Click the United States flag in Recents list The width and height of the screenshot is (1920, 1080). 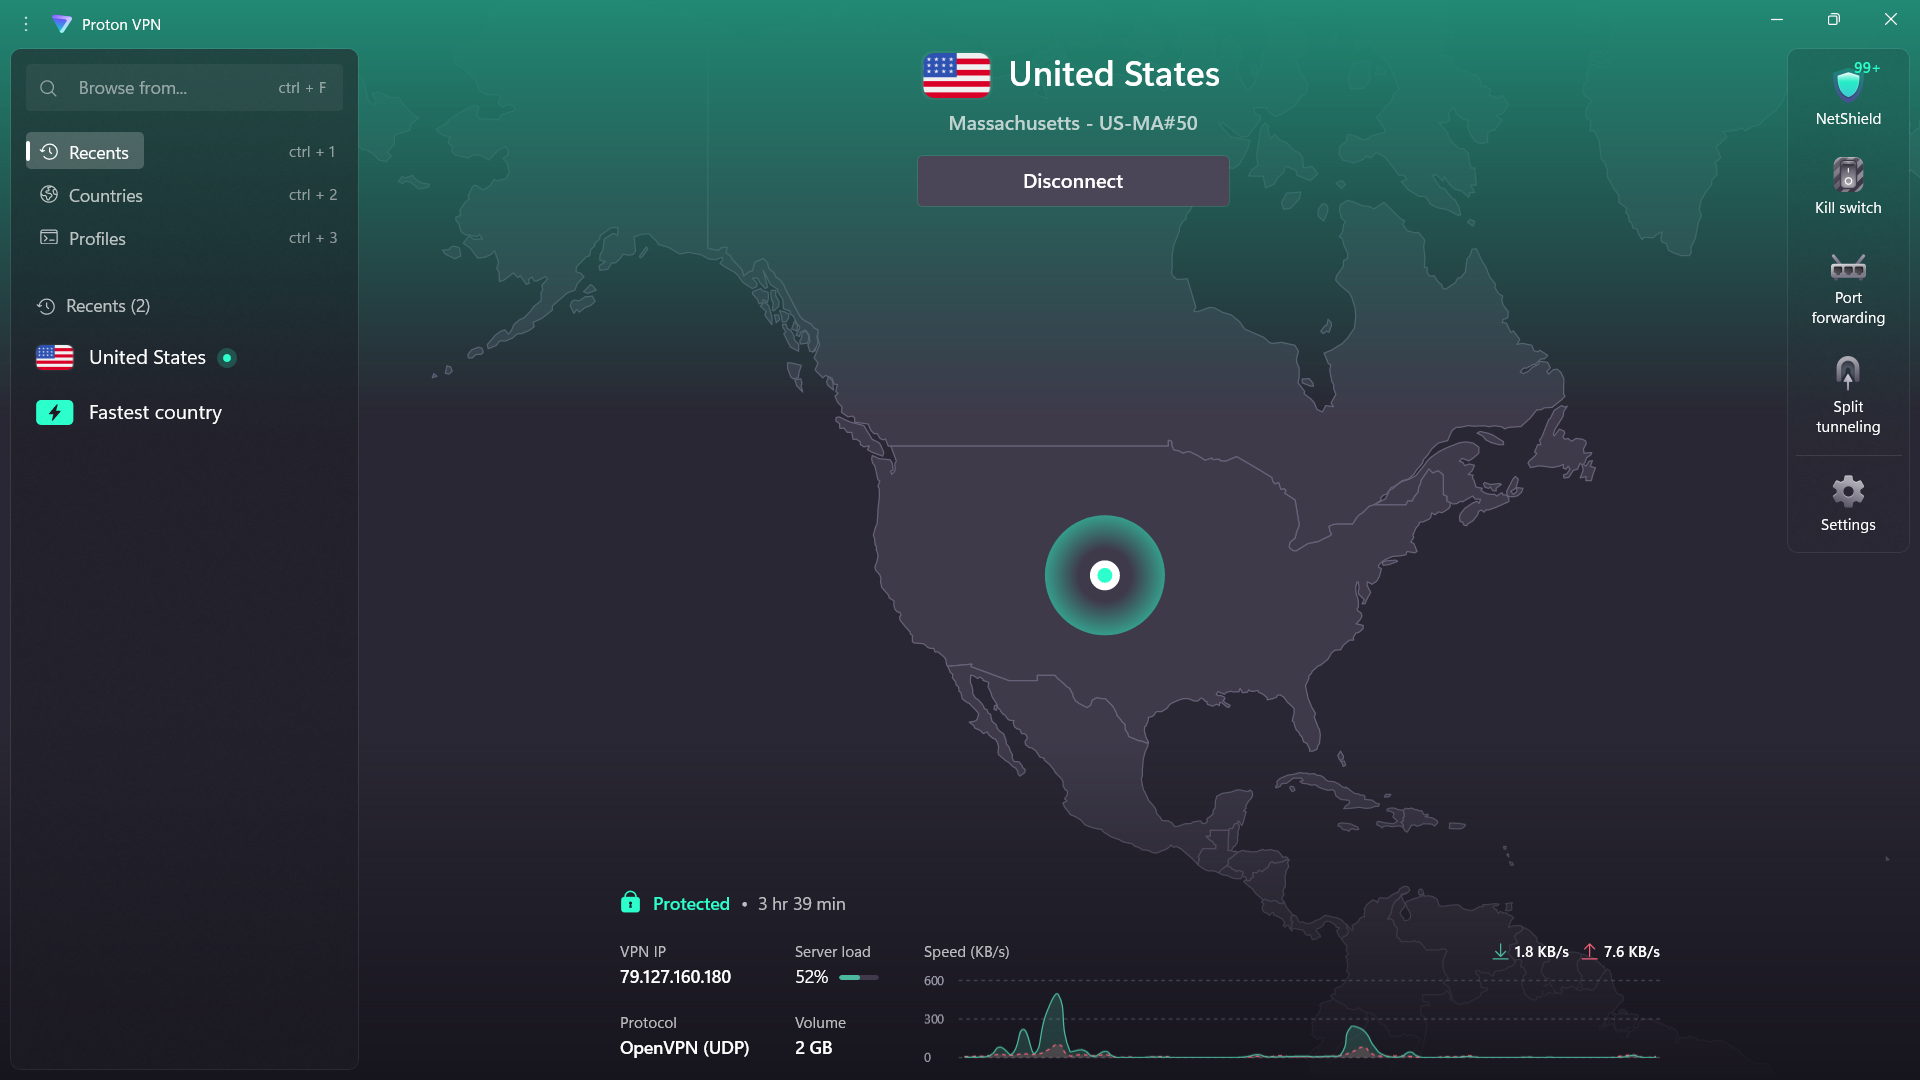point(55,357)
